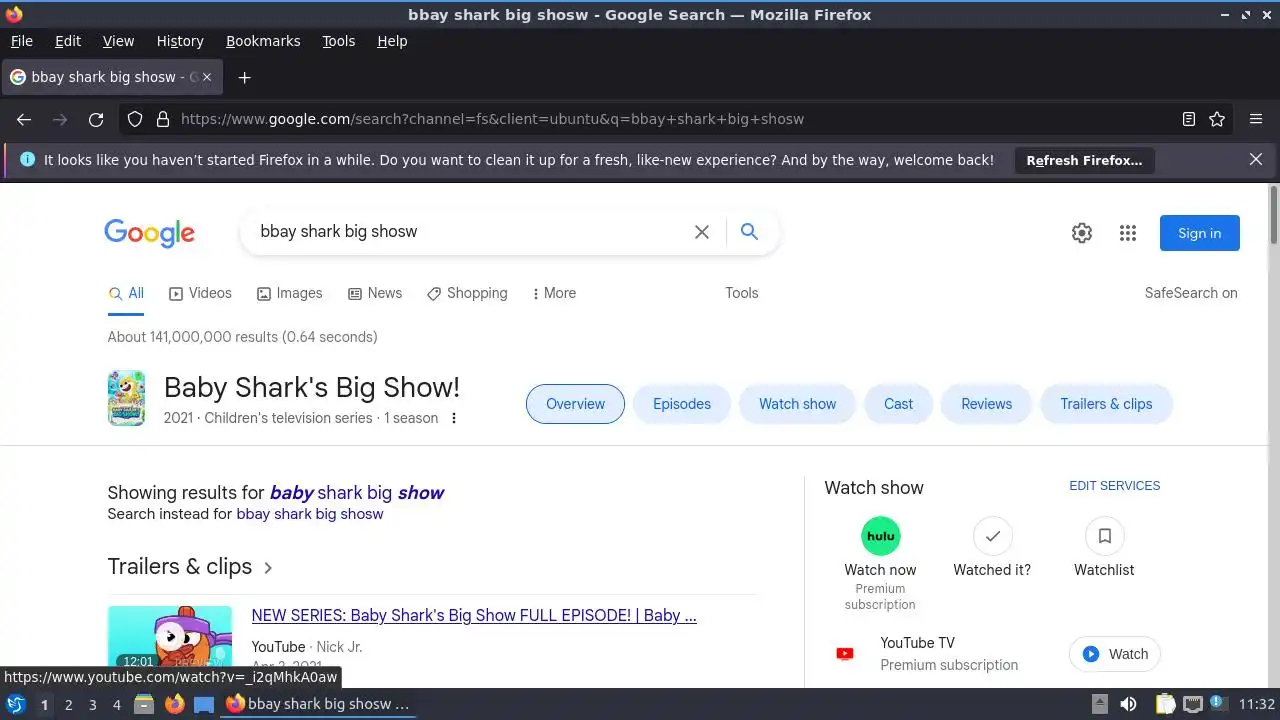Open the Bookmarks menu
Viewport: 1280px width, 720px height.
pos(263,41)
